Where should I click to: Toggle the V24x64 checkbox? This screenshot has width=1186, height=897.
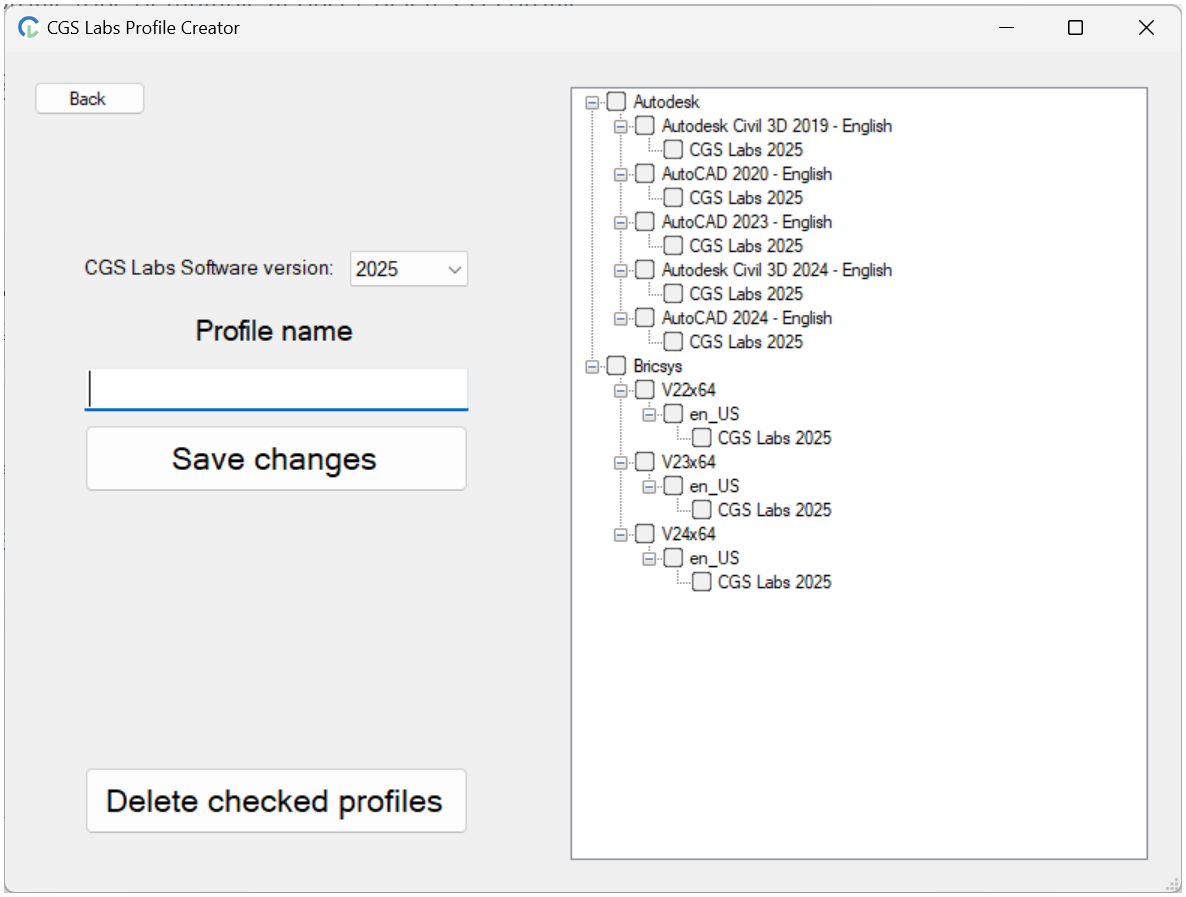click(x=645, y=534)
